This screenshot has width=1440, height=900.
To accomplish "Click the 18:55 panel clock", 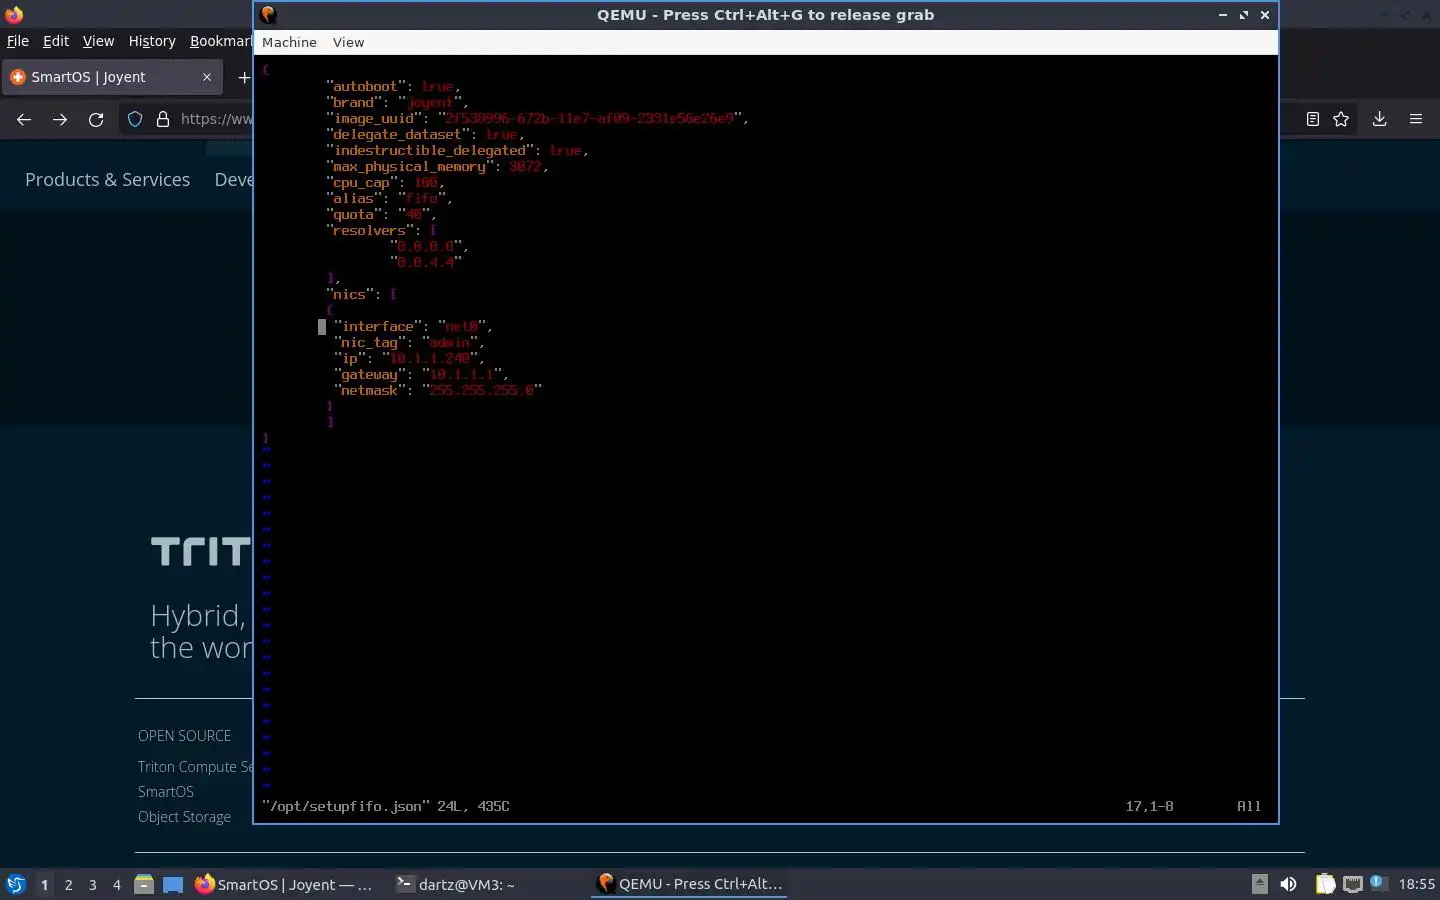I will point(1416,884).
